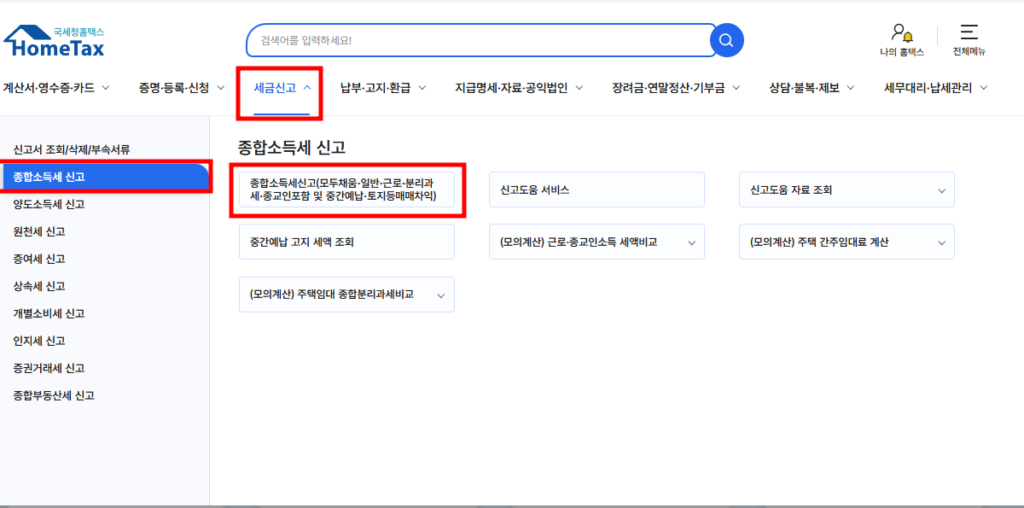The width and height of the screenshot is (1024, 508).
Task: Open 상담·불복·제보 menu
Action: [804, 87]
